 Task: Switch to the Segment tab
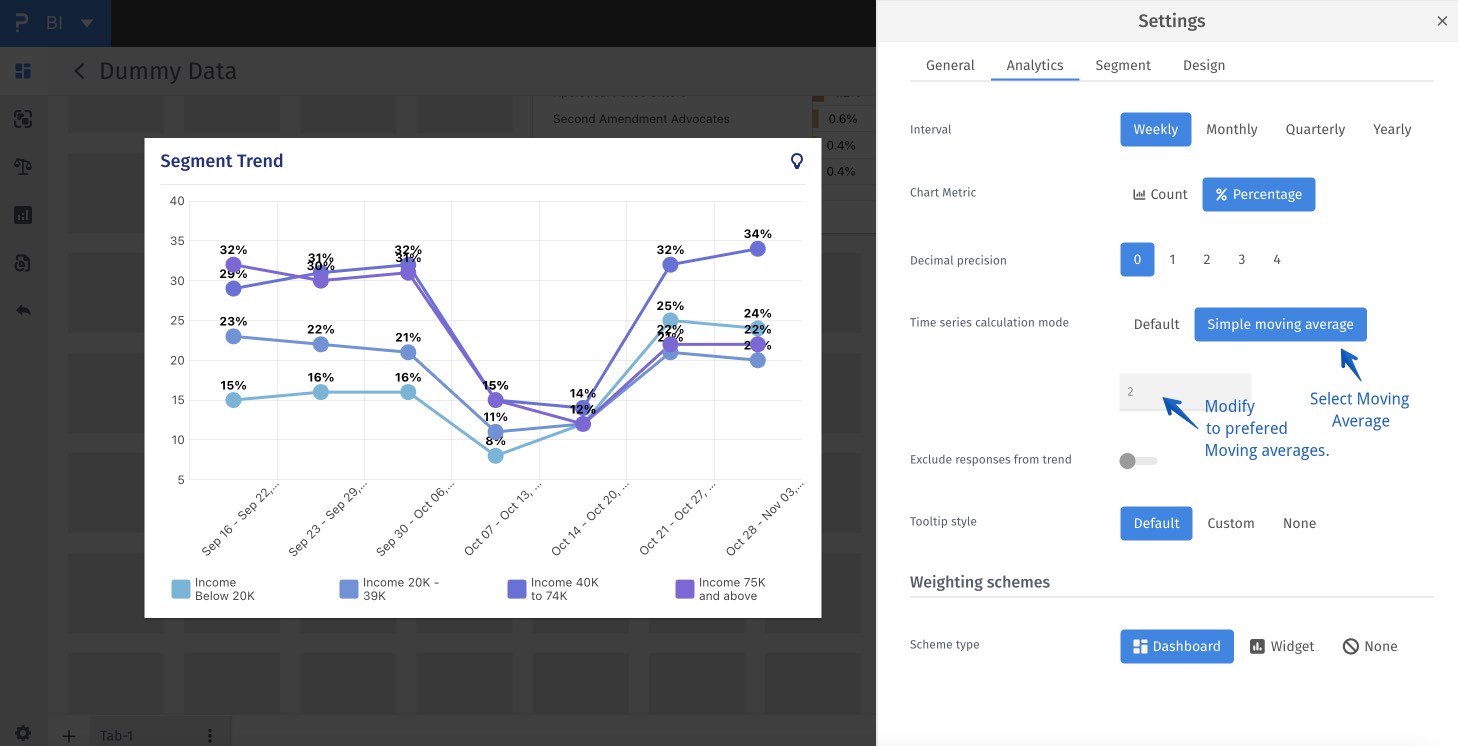[x=1123, y=65]
